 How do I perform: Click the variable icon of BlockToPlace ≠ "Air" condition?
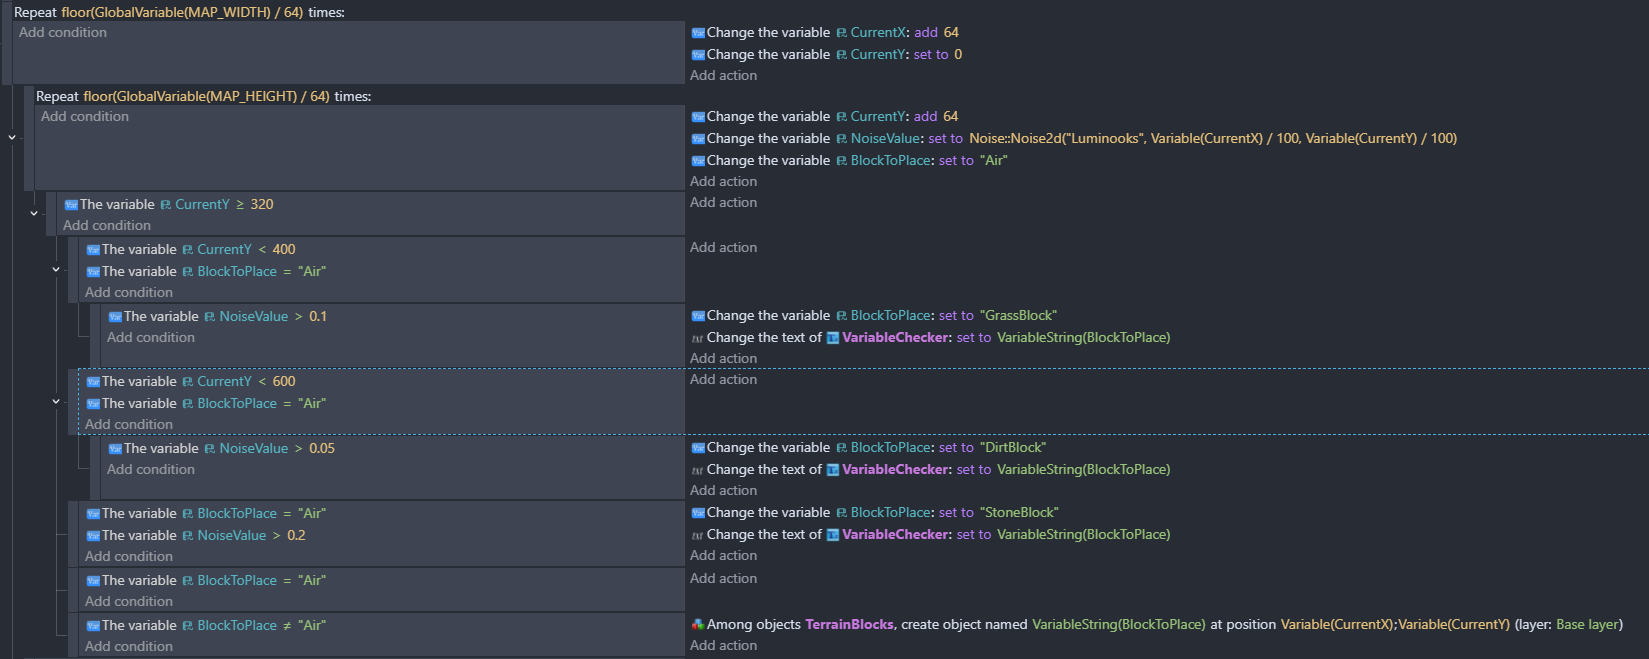point(93,626)
